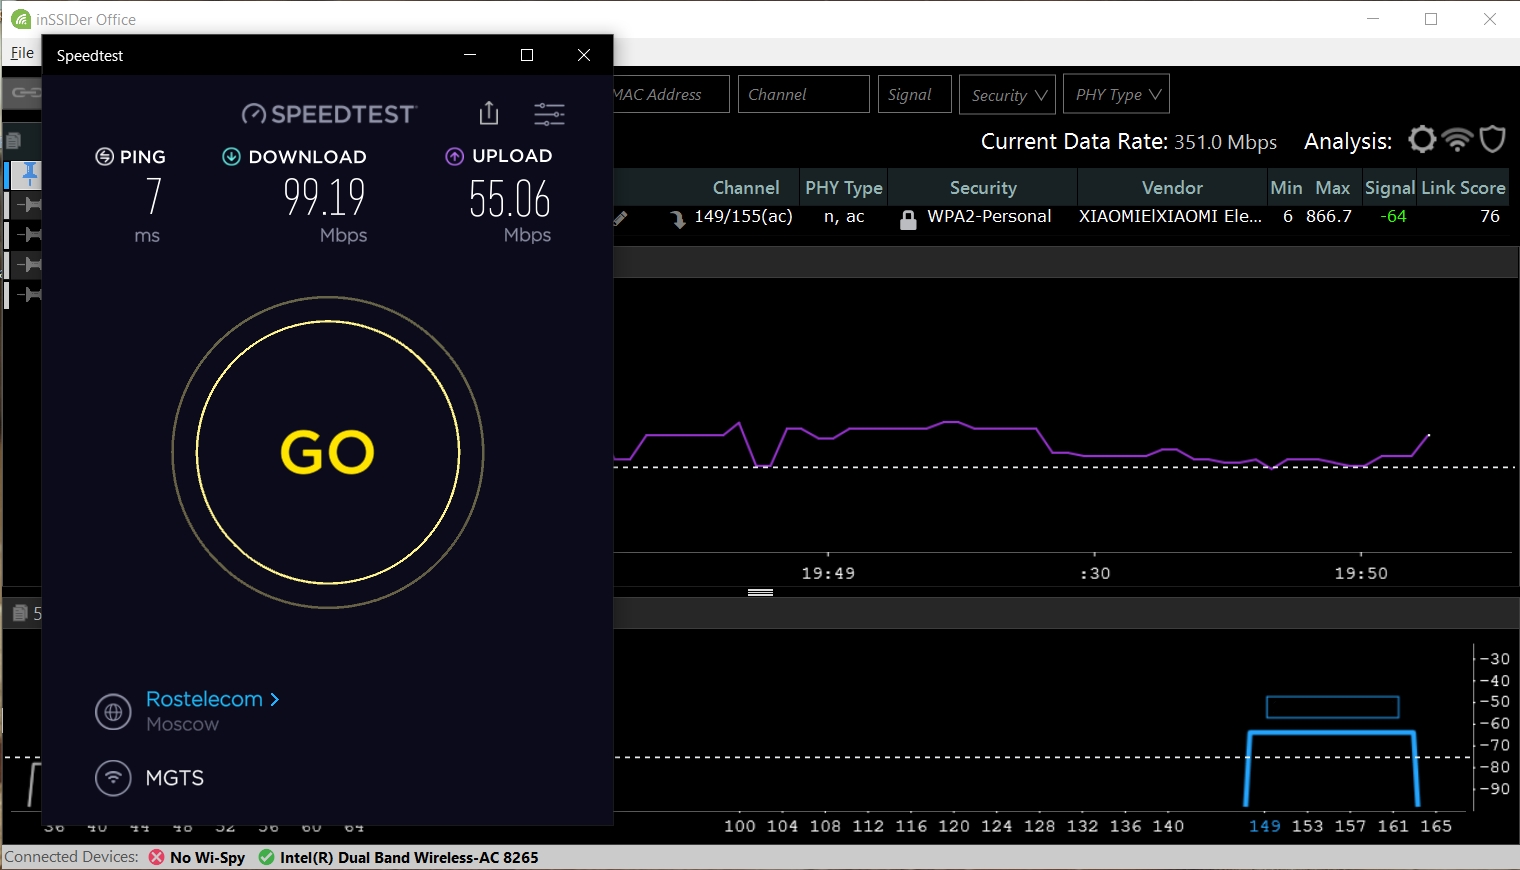Viewport: 1520px width, 870px height.
Task: Click the Intel Dual Band adapter status check icon
Action: 266,857
